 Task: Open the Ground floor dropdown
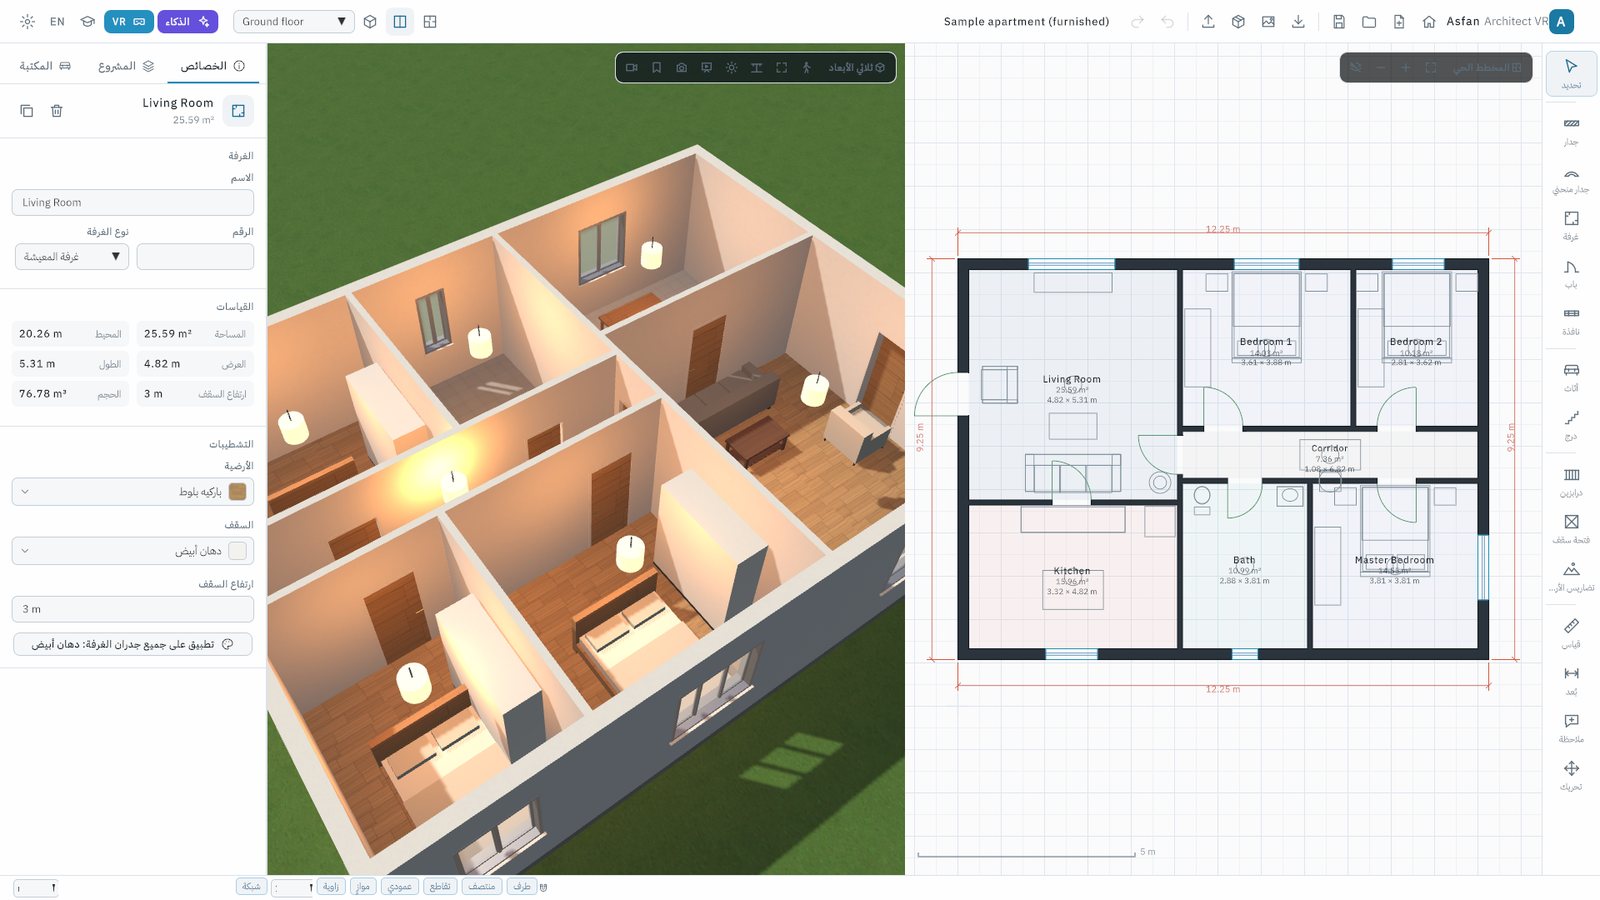click(294, 21)
